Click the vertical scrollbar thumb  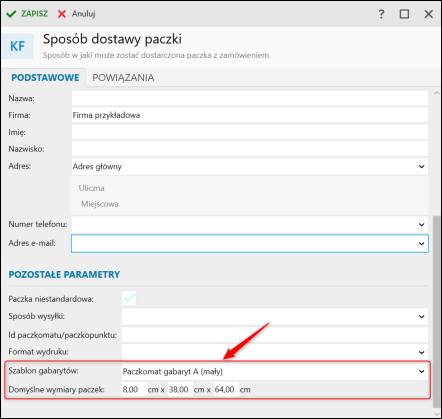pyautogui.click(x=436, y=311)
